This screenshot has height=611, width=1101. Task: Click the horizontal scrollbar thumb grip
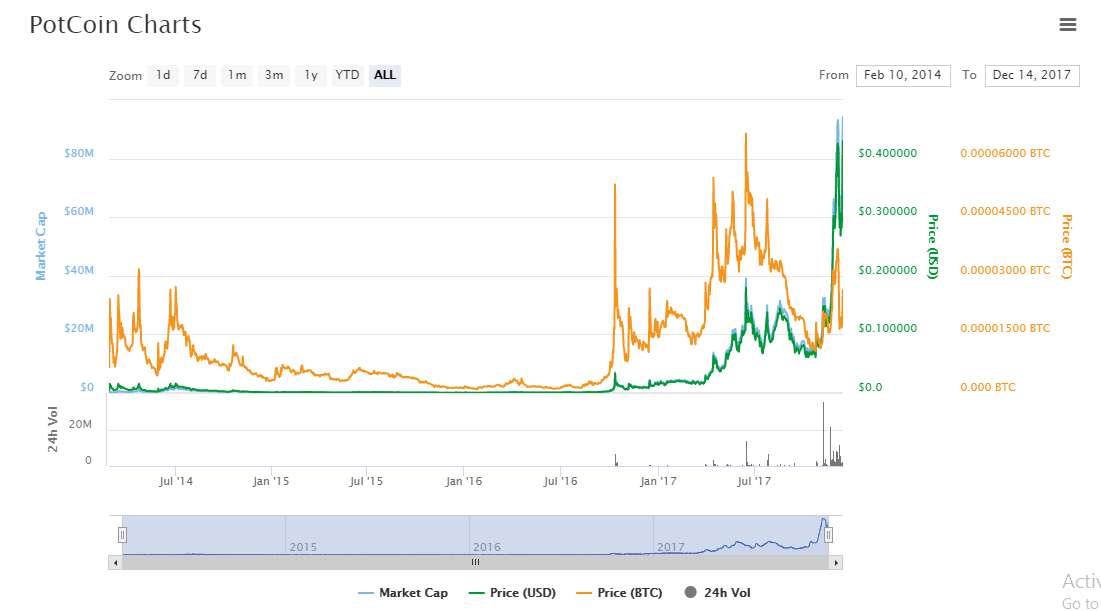click(475, 563)
